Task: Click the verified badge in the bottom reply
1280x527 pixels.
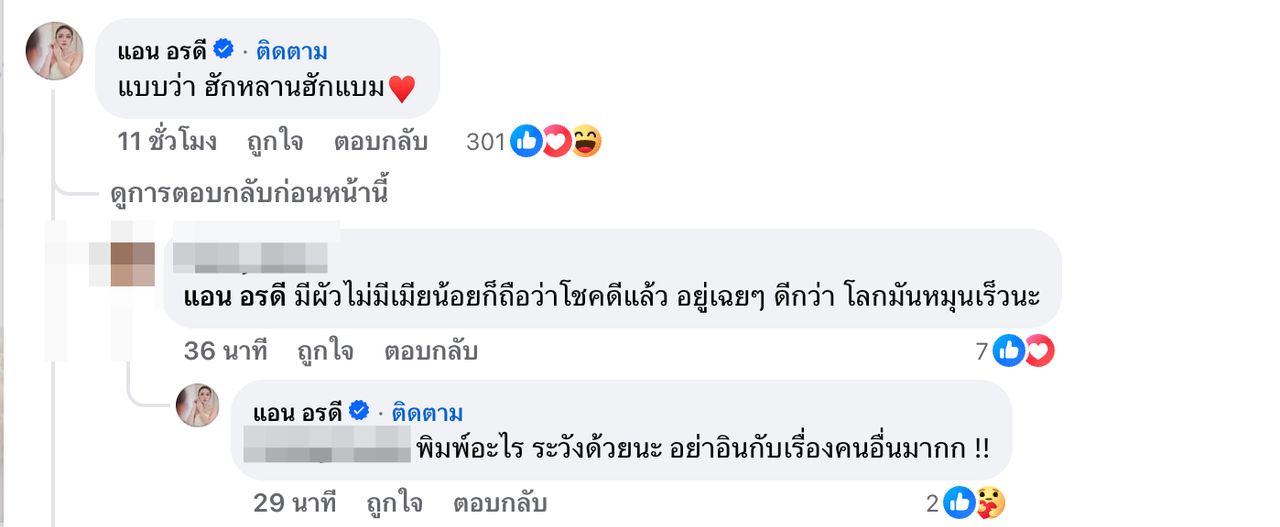Action: [x=361, y=412]
